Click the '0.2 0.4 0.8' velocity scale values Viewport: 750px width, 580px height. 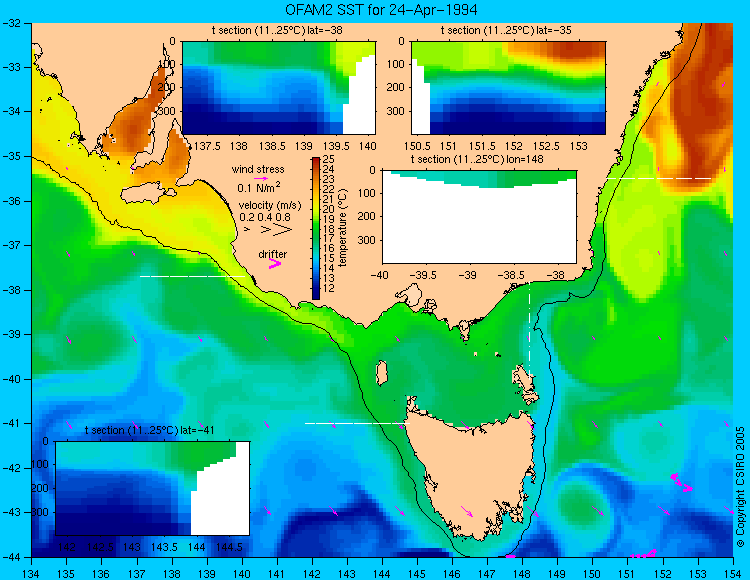click(265, 217)
